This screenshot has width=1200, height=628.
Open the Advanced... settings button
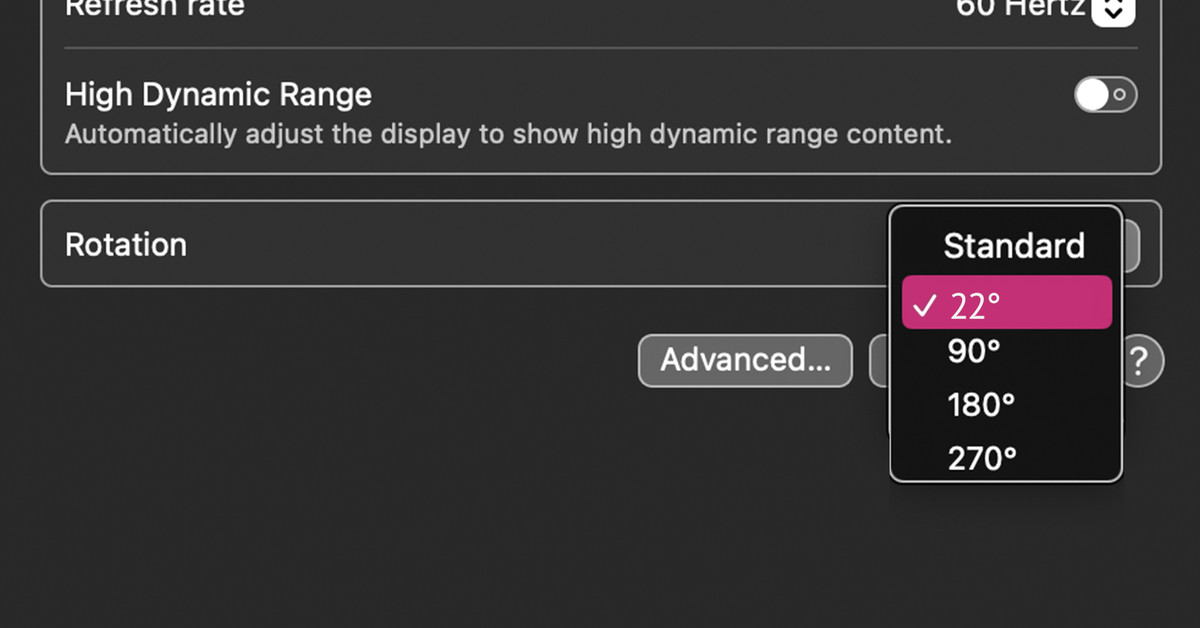coord(745,360)
